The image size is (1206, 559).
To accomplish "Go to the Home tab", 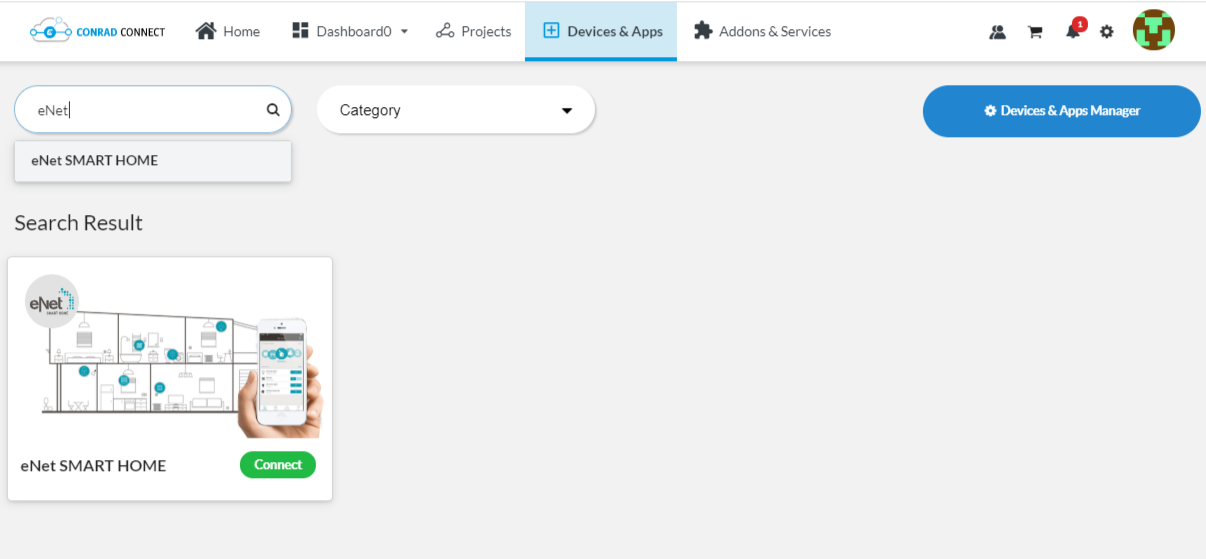I will point(228,31).
